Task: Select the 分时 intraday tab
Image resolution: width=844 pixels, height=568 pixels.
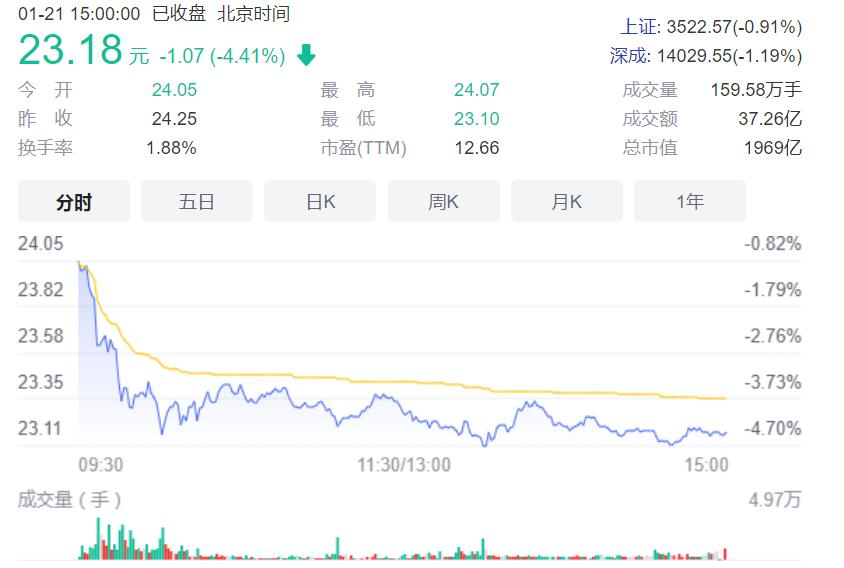Action: 74,201
